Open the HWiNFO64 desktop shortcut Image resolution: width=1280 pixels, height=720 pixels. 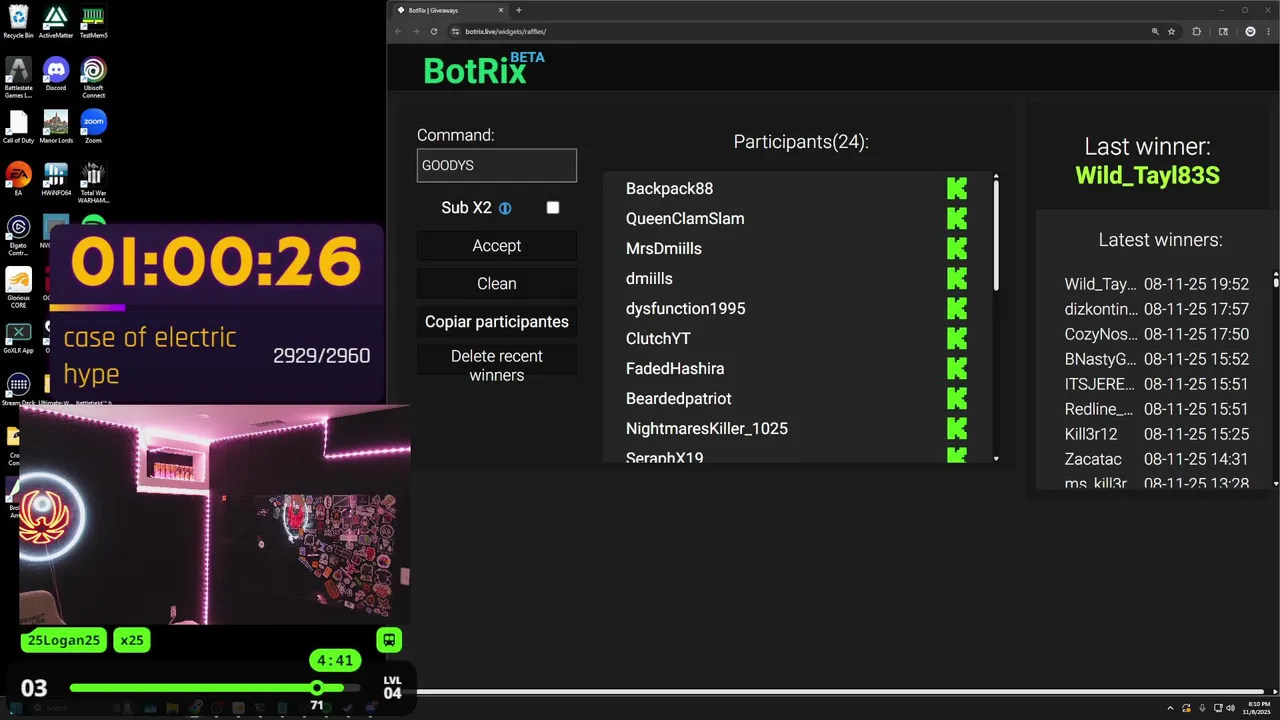[x=56, y=179]
